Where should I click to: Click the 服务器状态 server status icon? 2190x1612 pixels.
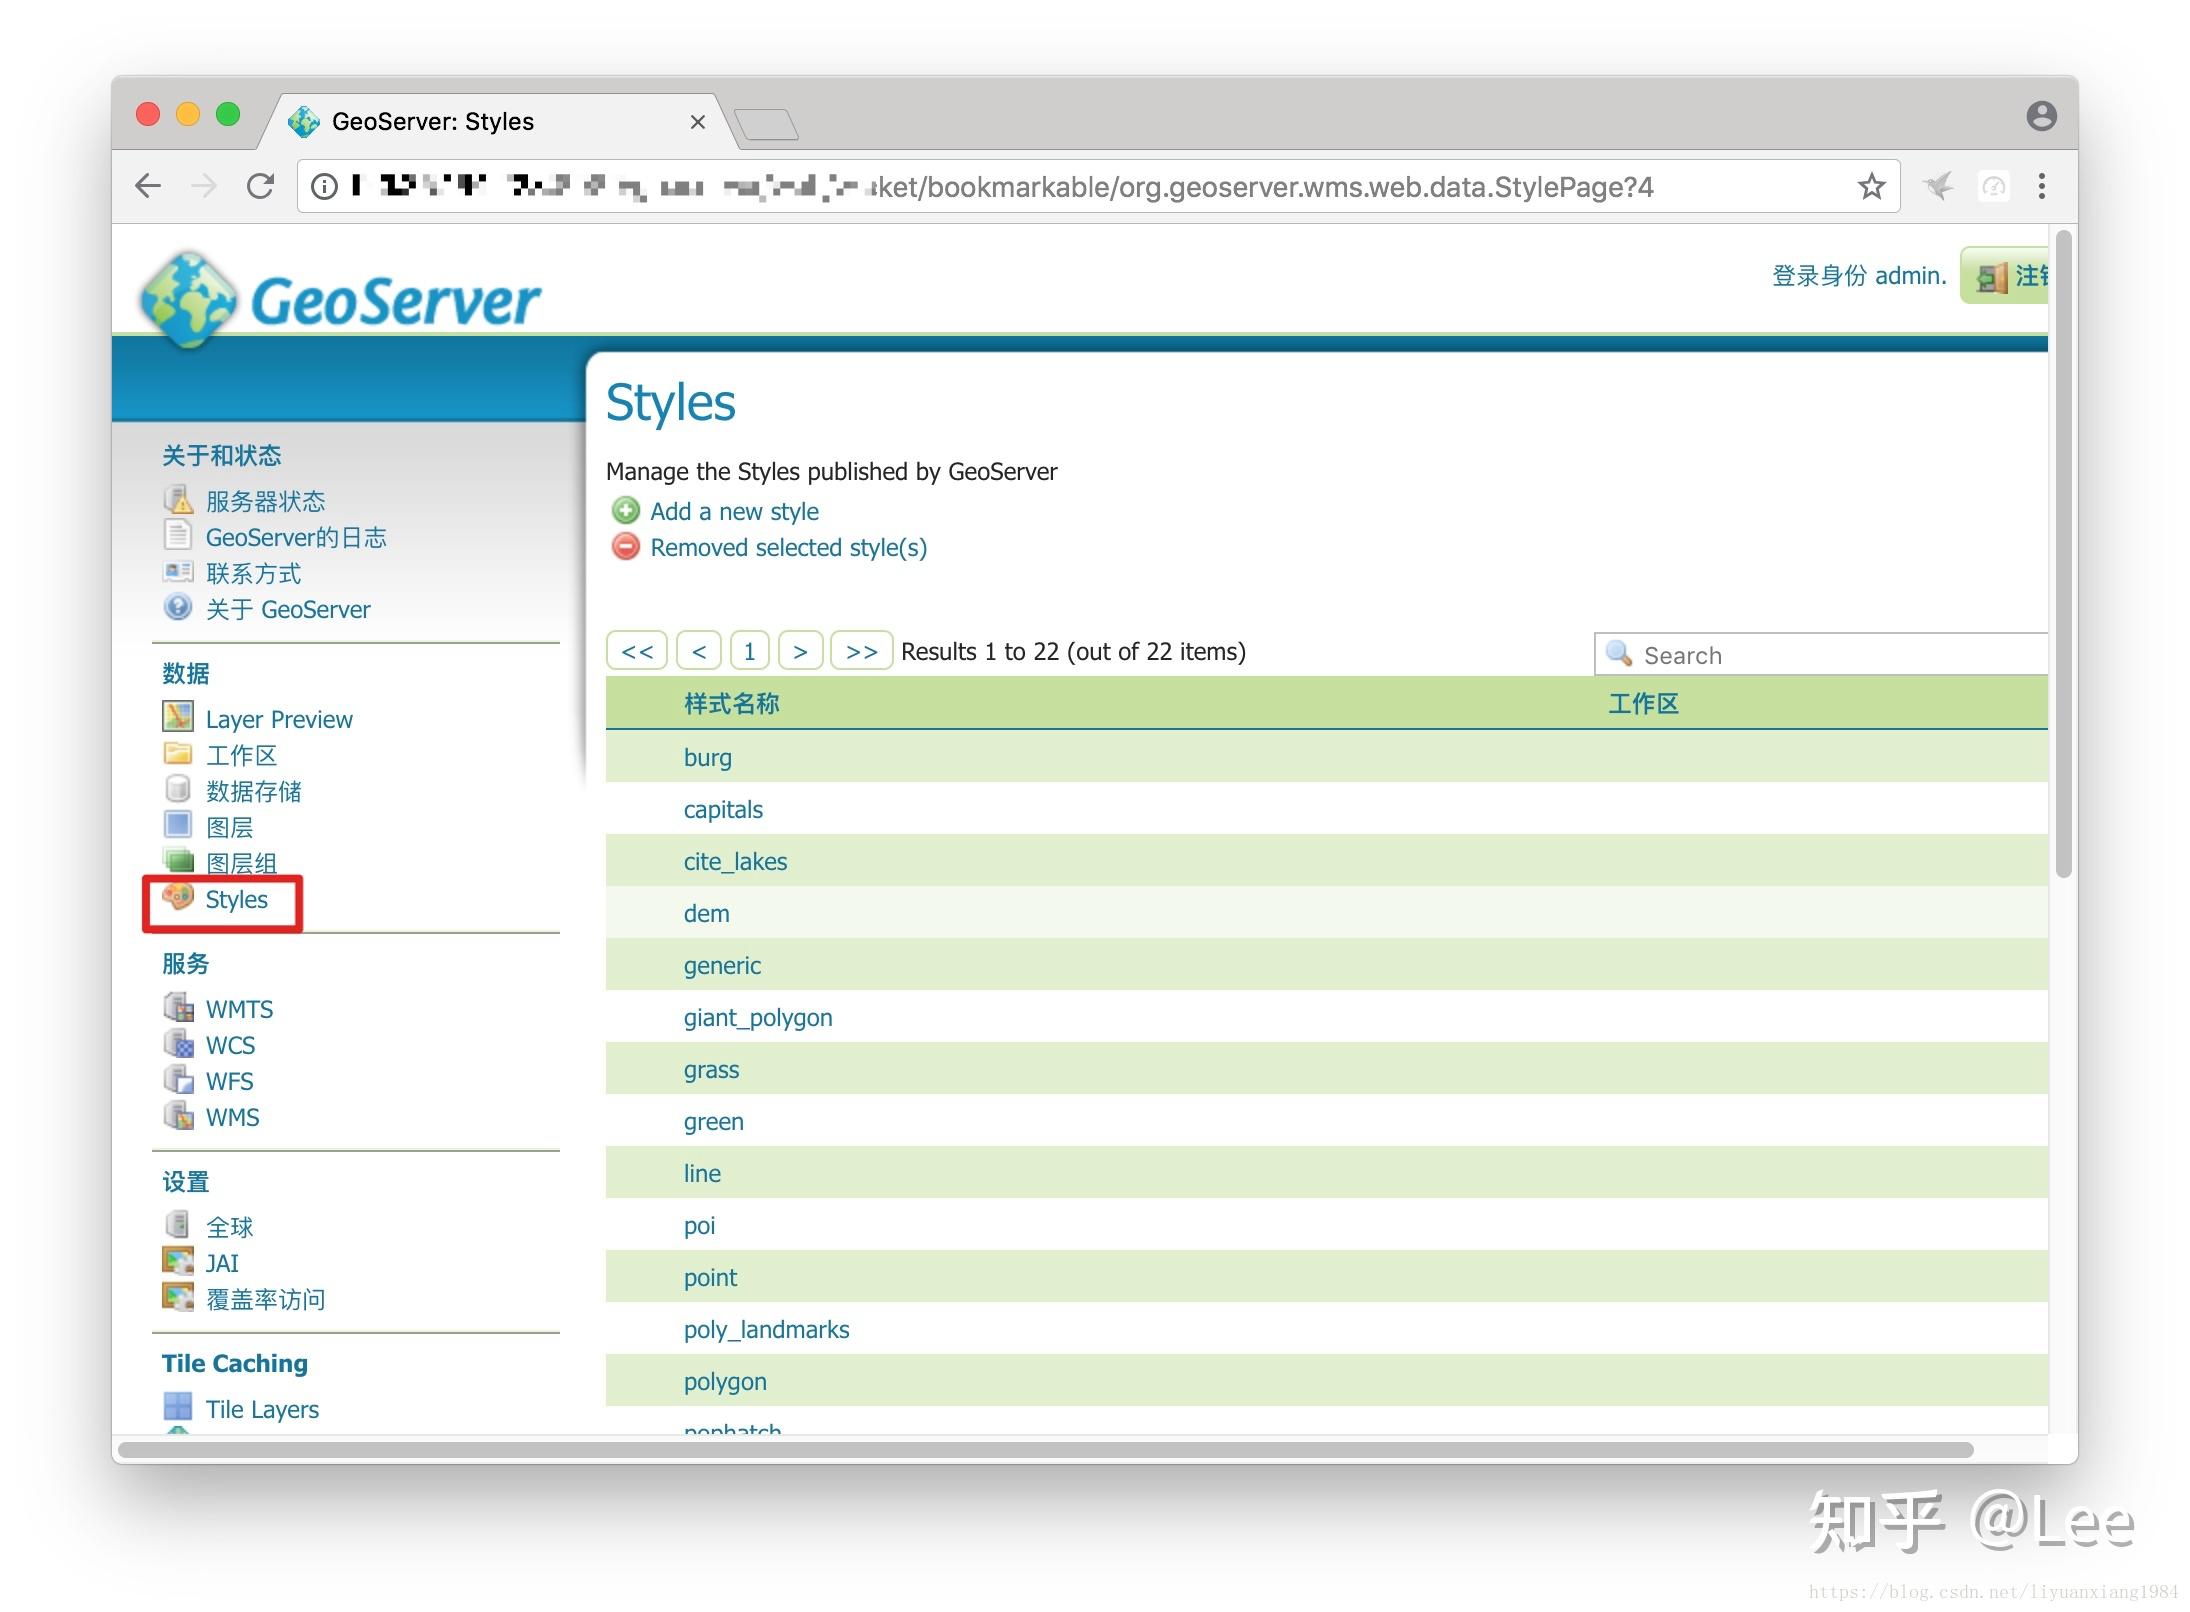point(179,500)
